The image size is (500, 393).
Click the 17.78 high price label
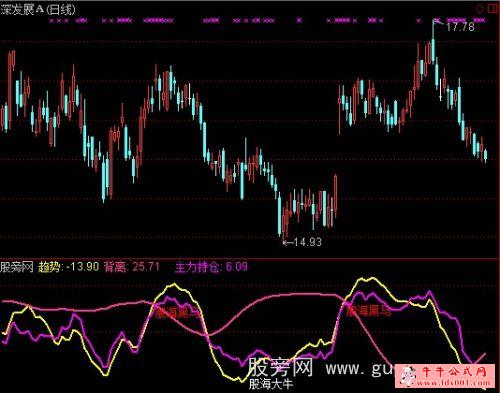click(x=460, y=27)
